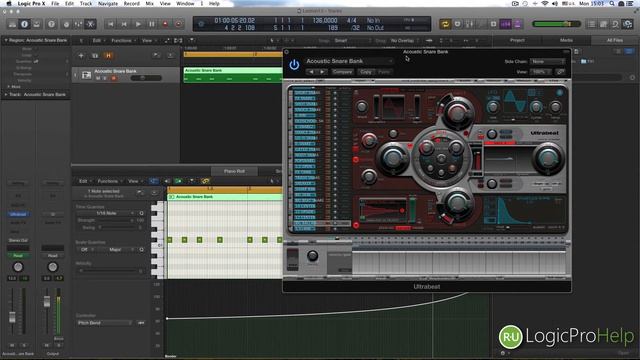
Task: Open the Browsers button at far right
Action: point(628,24)
